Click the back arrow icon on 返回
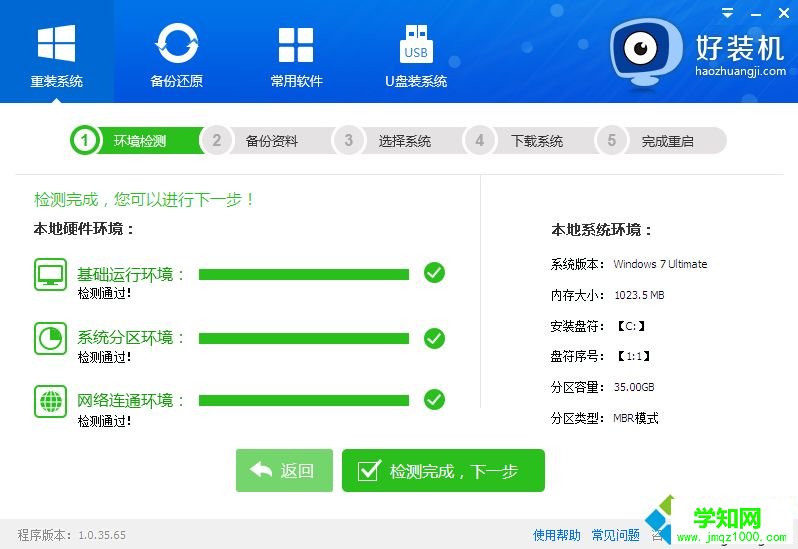798x549 pixels. 261,470
